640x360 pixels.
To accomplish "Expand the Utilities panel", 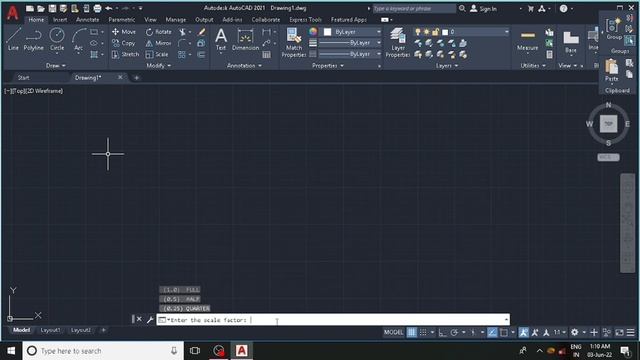I will click(533, 65).
